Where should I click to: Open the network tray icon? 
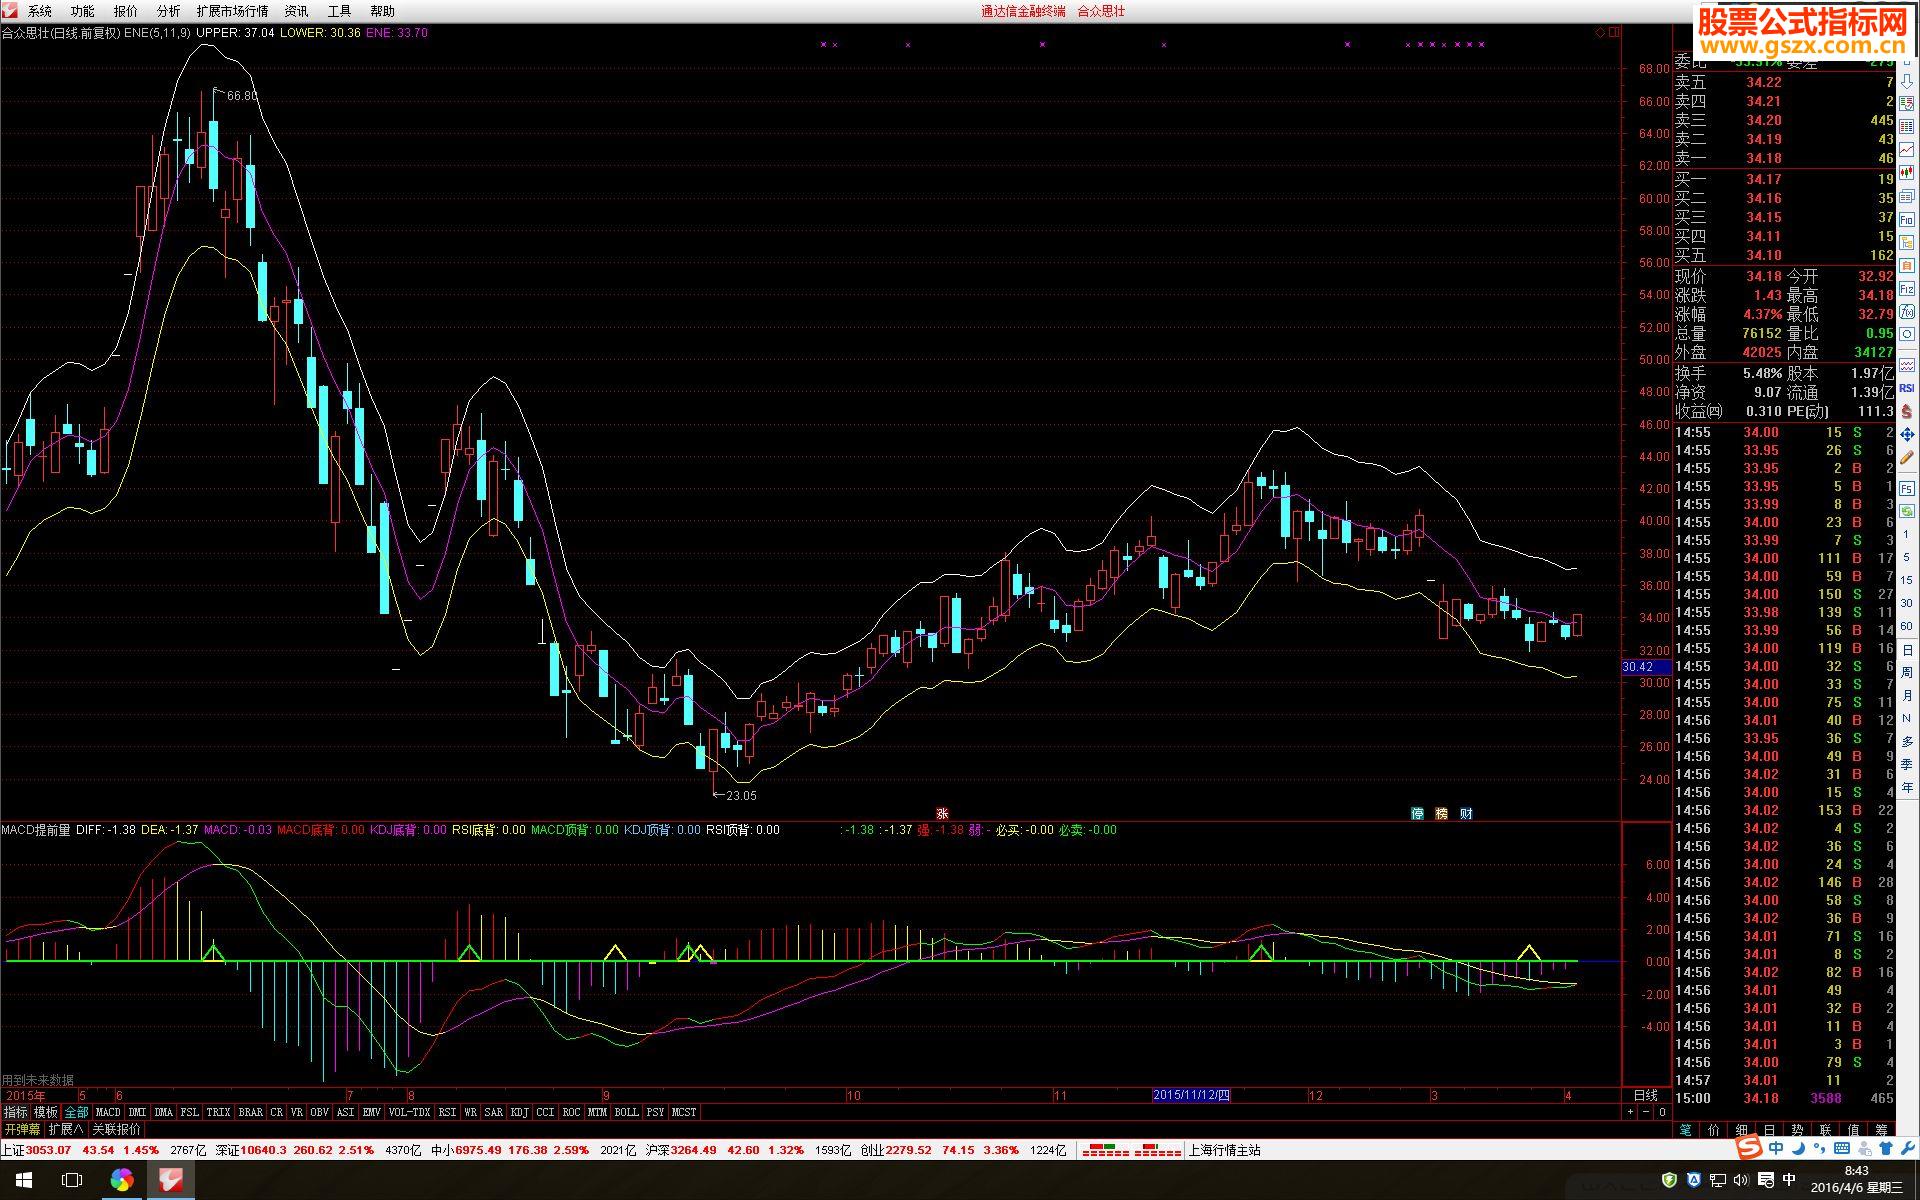tap(1718, 1181)
